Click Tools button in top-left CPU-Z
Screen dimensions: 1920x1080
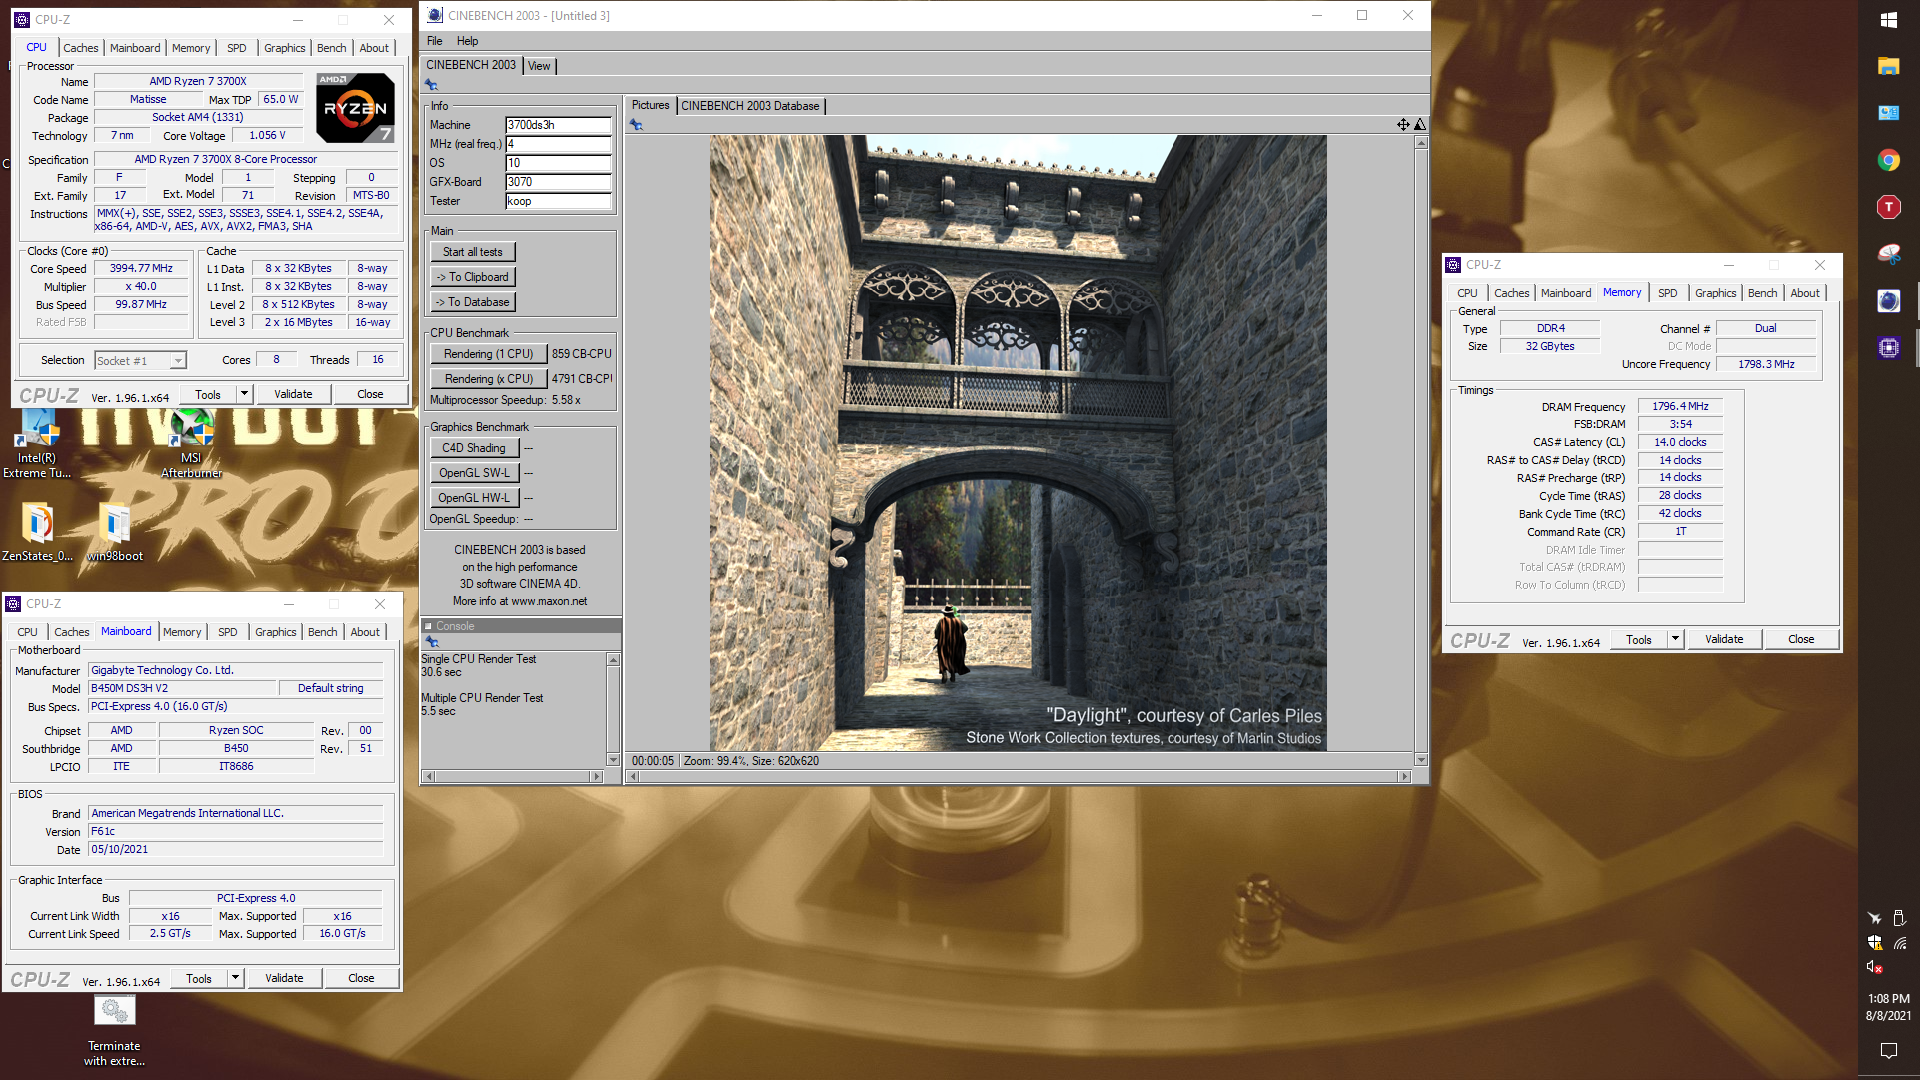tap(208, 394)
